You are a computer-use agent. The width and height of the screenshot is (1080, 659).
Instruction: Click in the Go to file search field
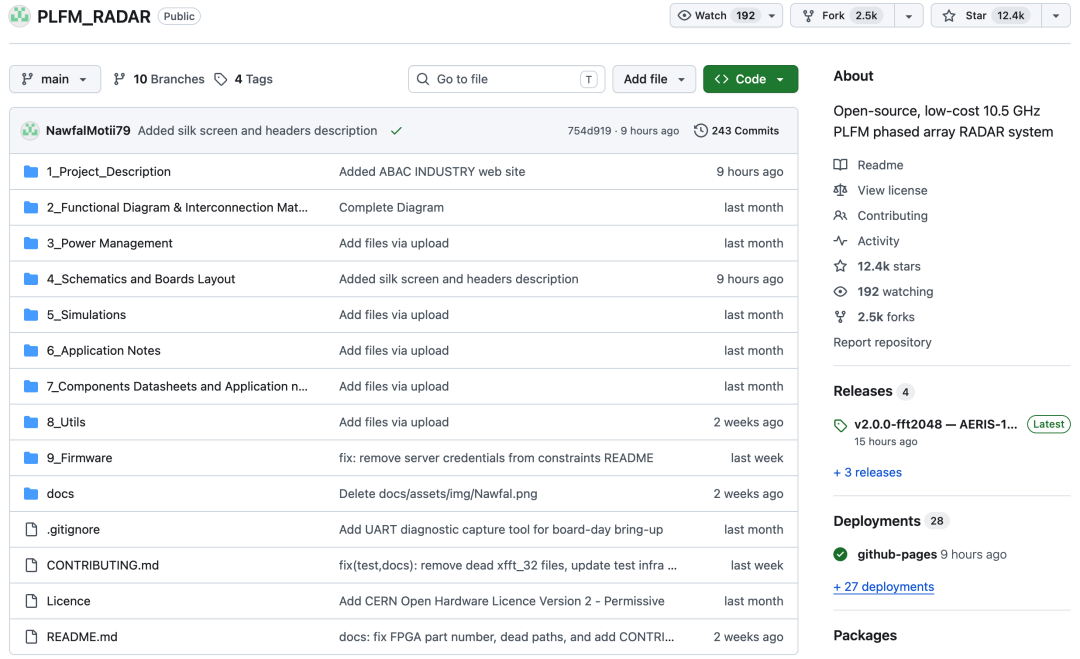506,79
